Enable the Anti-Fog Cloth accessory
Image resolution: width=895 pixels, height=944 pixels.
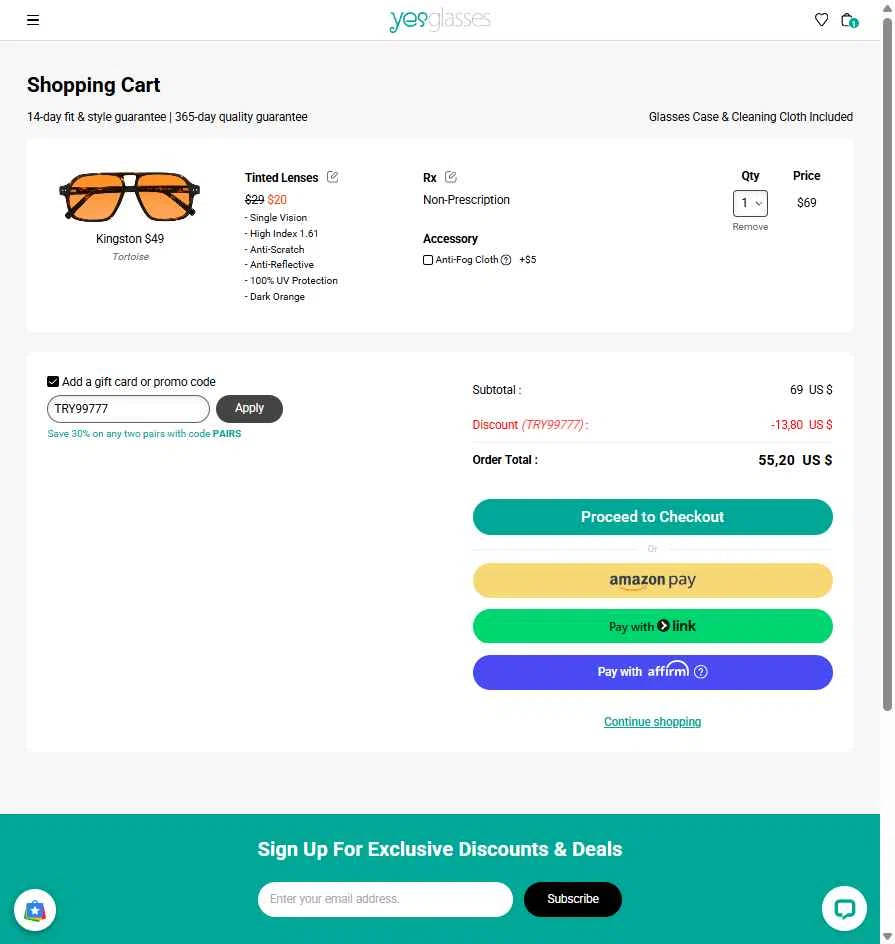click(428, 260)
